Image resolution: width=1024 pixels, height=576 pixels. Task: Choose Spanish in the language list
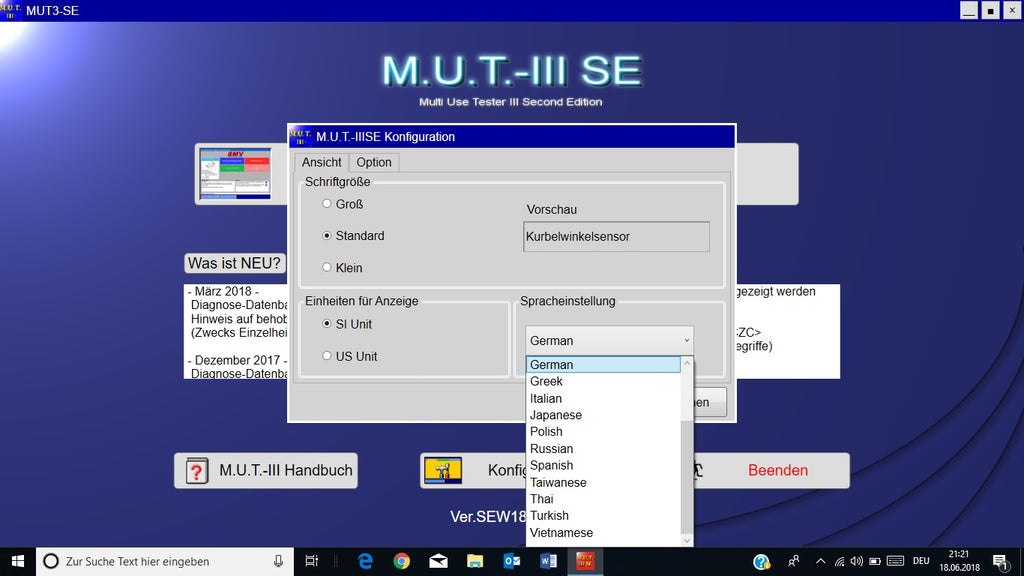point(603,465)
